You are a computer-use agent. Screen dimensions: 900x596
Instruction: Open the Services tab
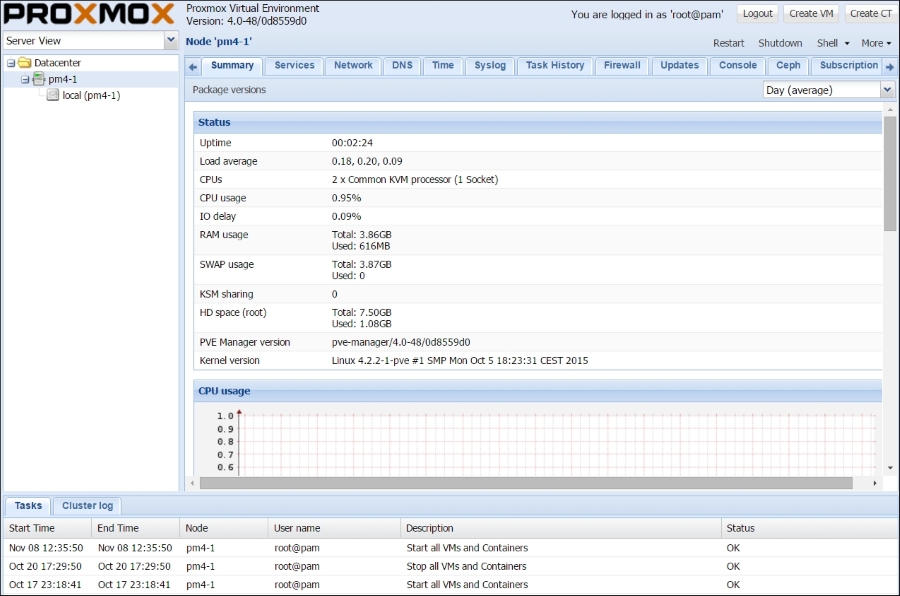click(294, 65)
